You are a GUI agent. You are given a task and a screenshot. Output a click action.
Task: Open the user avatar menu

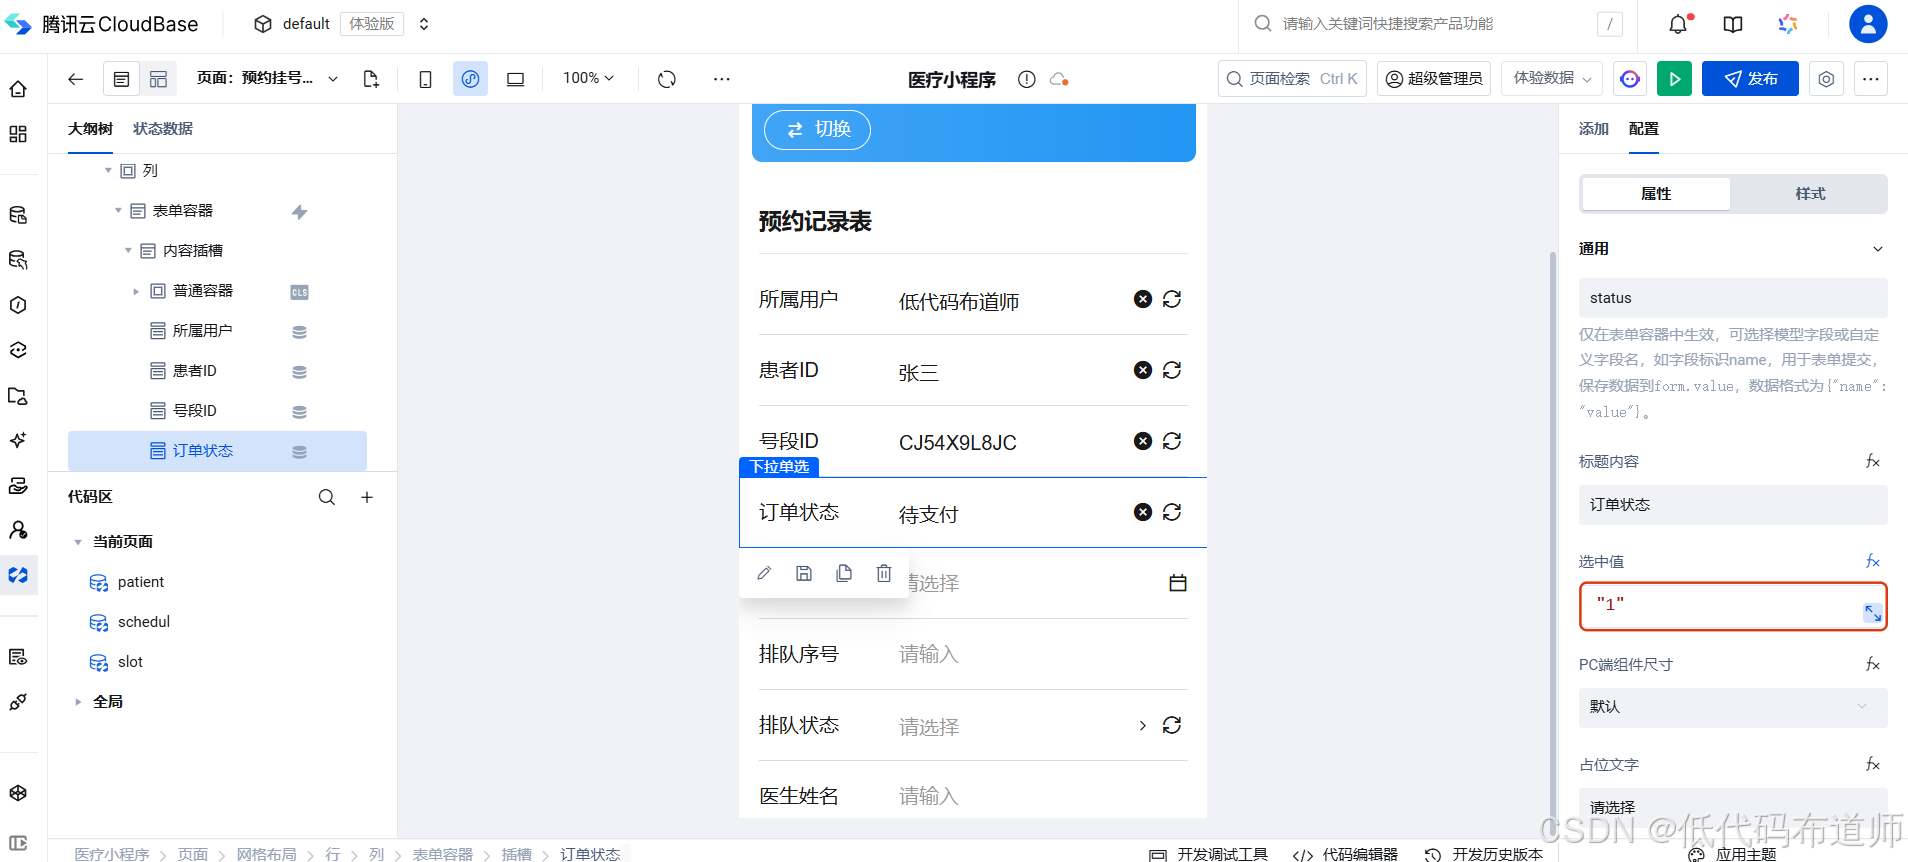point(1868,24)
